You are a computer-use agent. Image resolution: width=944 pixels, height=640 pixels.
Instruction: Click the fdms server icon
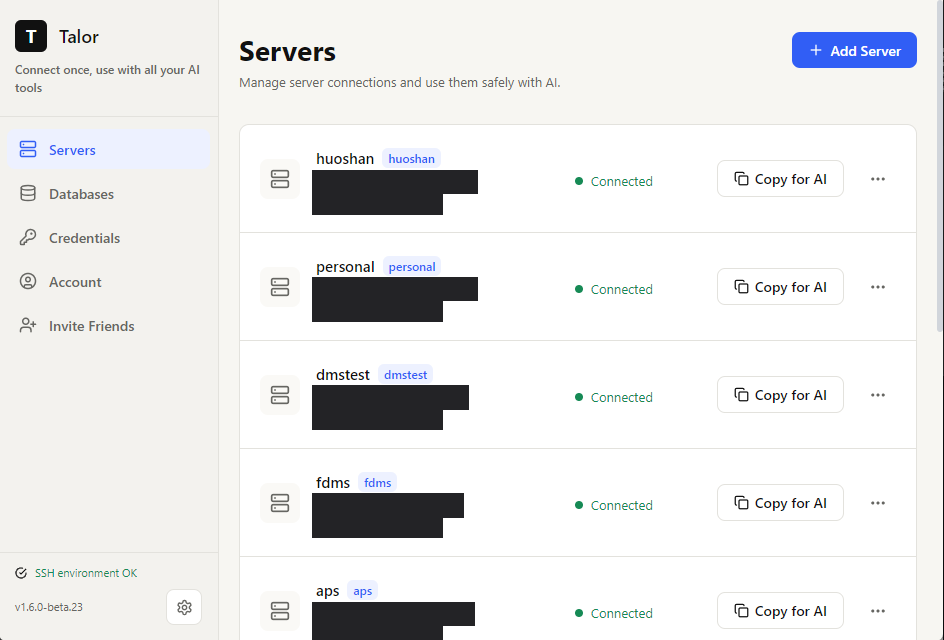(x=280, y=503)
